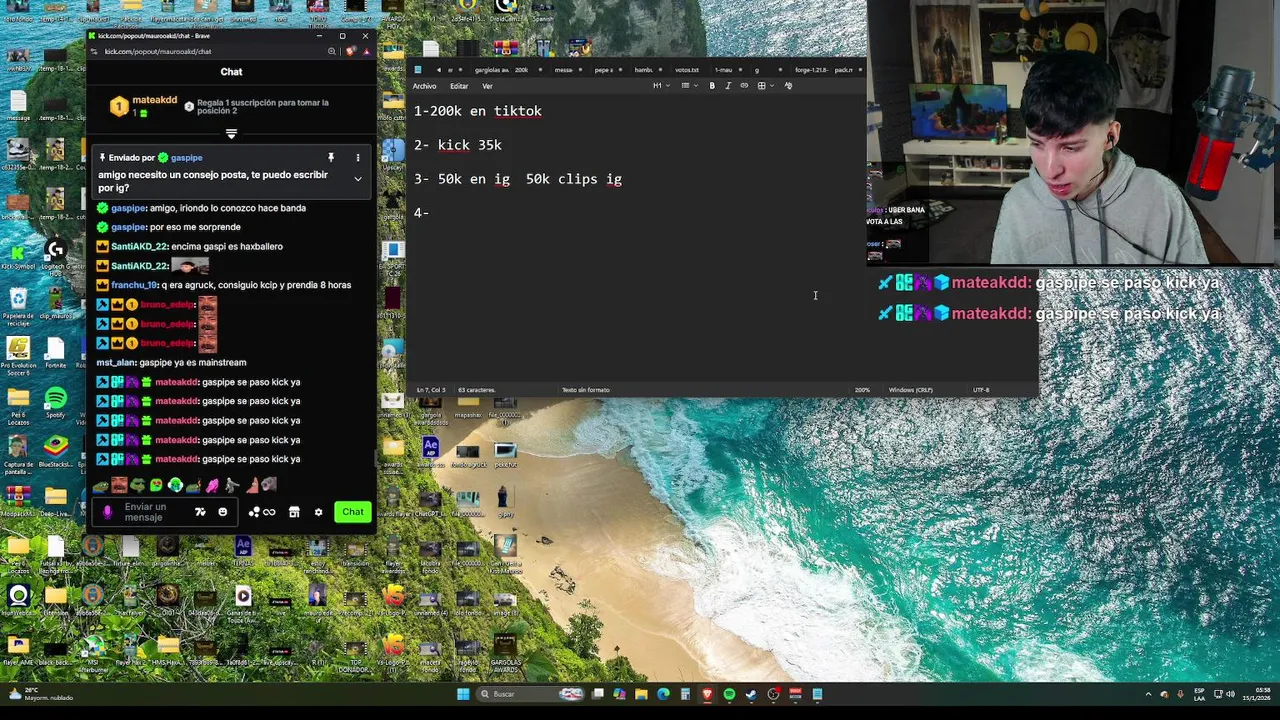Insert the Patrick Star emote

pos(250,485)
